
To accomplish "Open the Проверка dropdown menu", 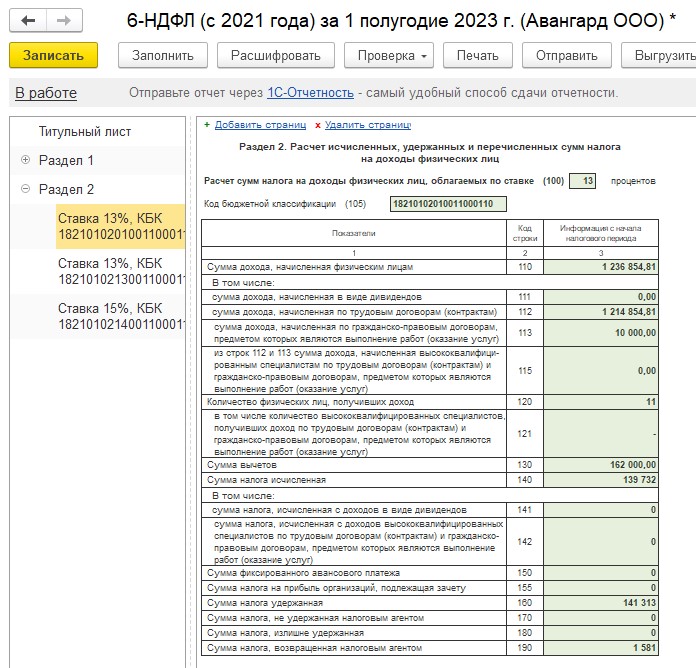I will coord(389,55).
